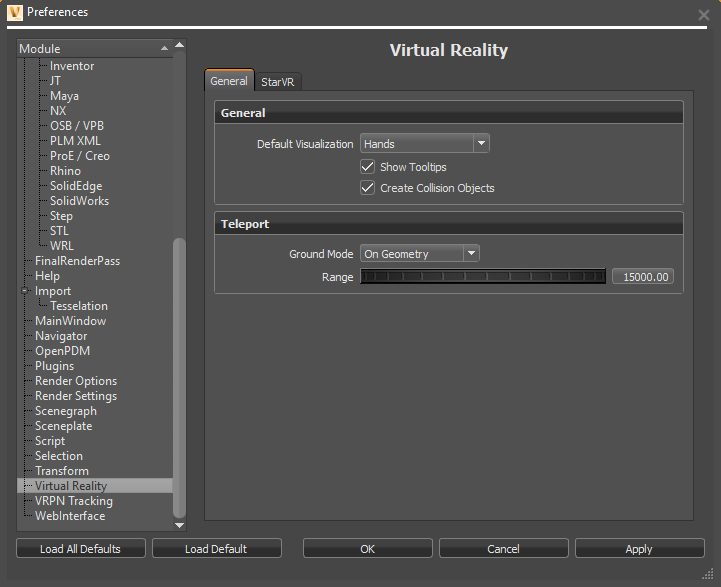The image size is (721, 587).
Task: Open Scenegraph preferences
Action: click(66, 410)
